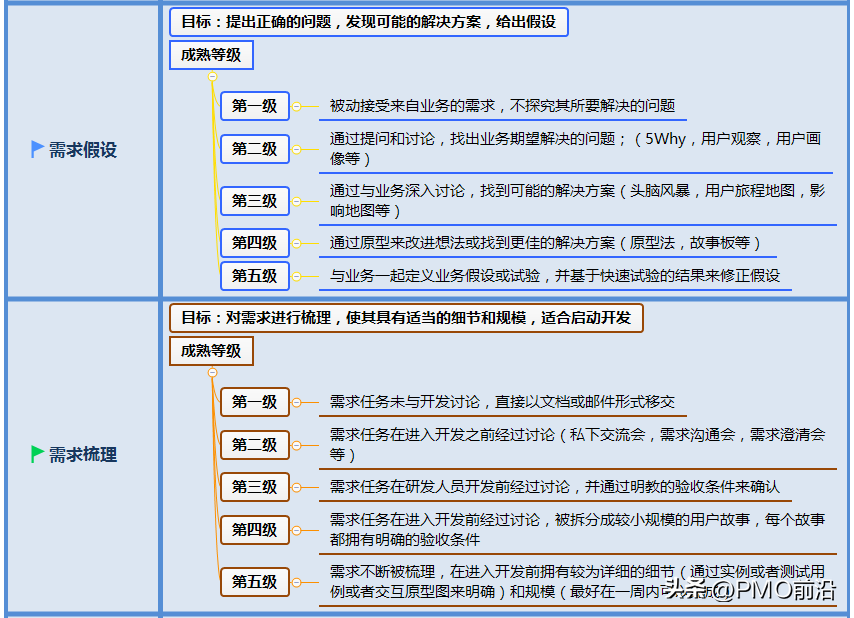Click the green flag icon beside 需求梳理

(x=37, y=454)
